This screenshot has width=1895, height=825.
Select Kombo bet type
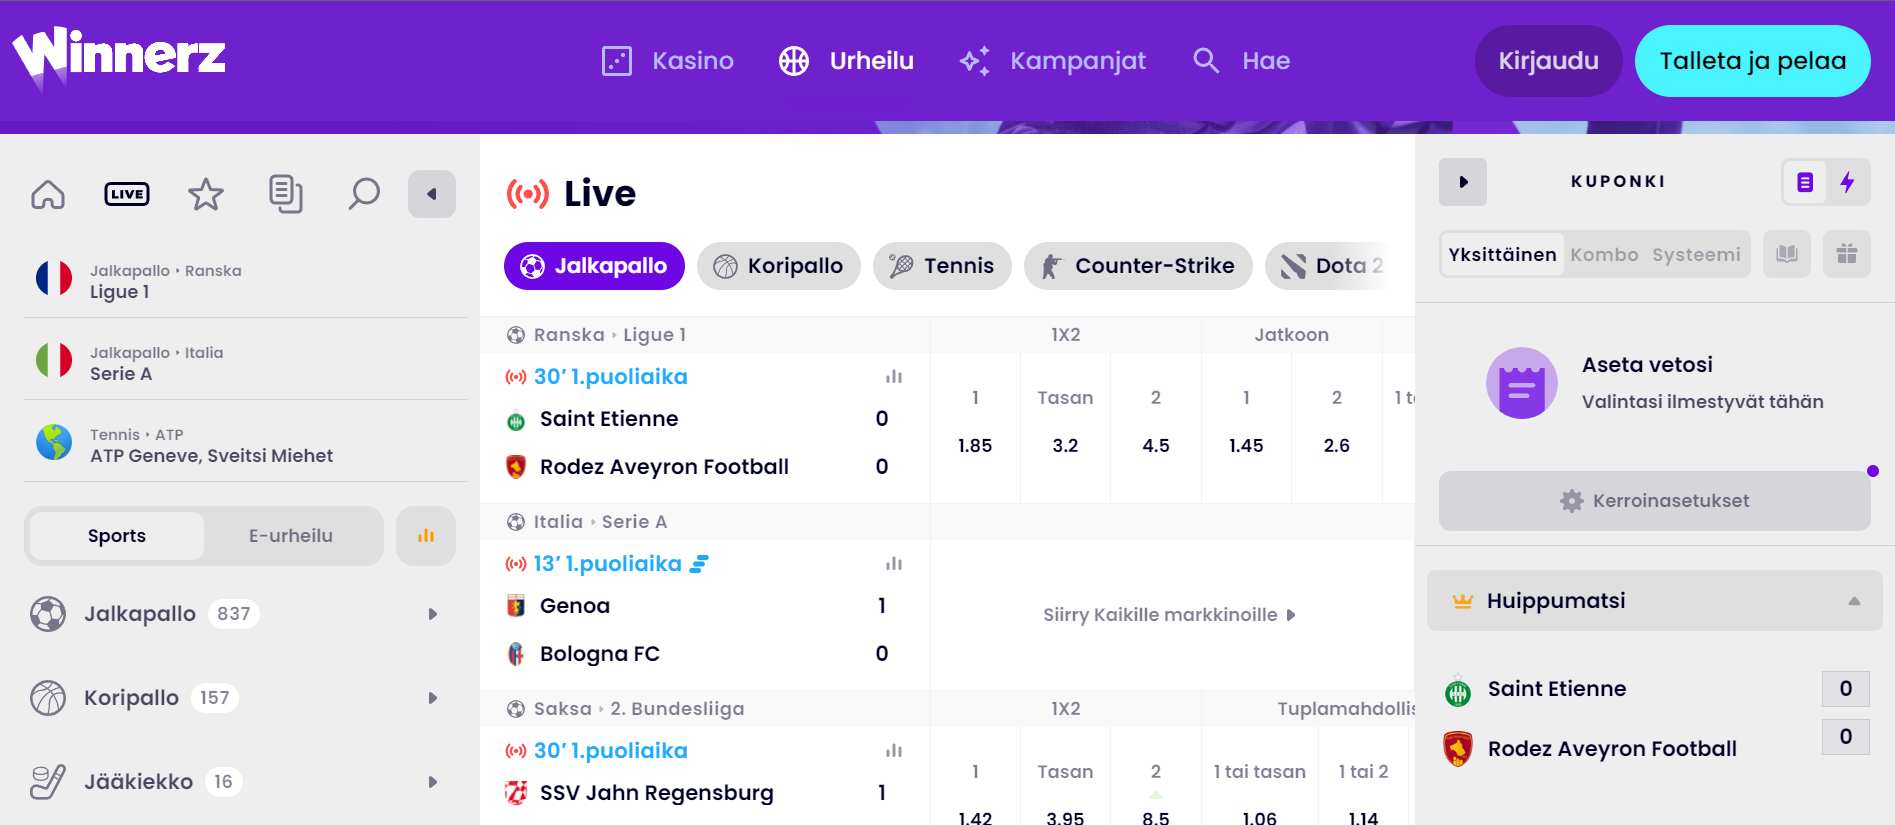click(1604, 254)
